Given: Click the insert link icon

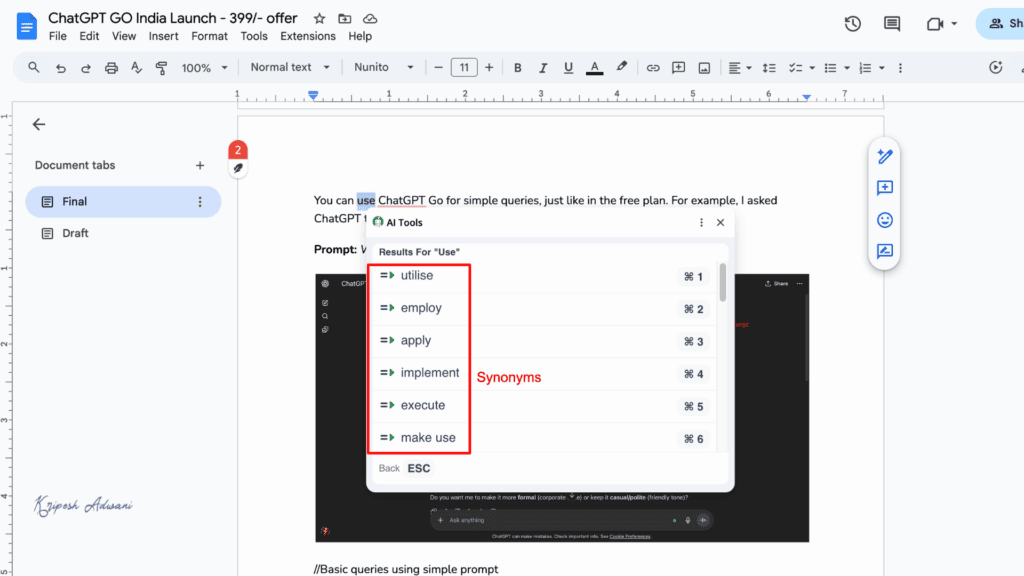Looking at the screenshot, I should coord(653,67).
